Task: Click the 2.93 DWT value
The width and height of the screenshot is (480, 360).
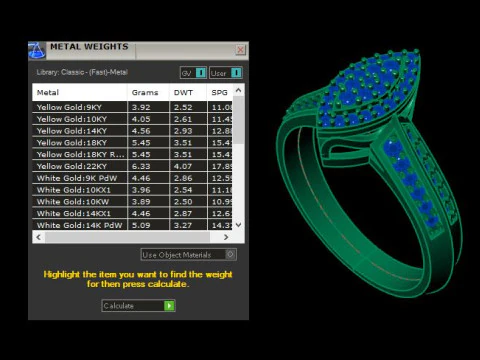Action: (183, 131)
